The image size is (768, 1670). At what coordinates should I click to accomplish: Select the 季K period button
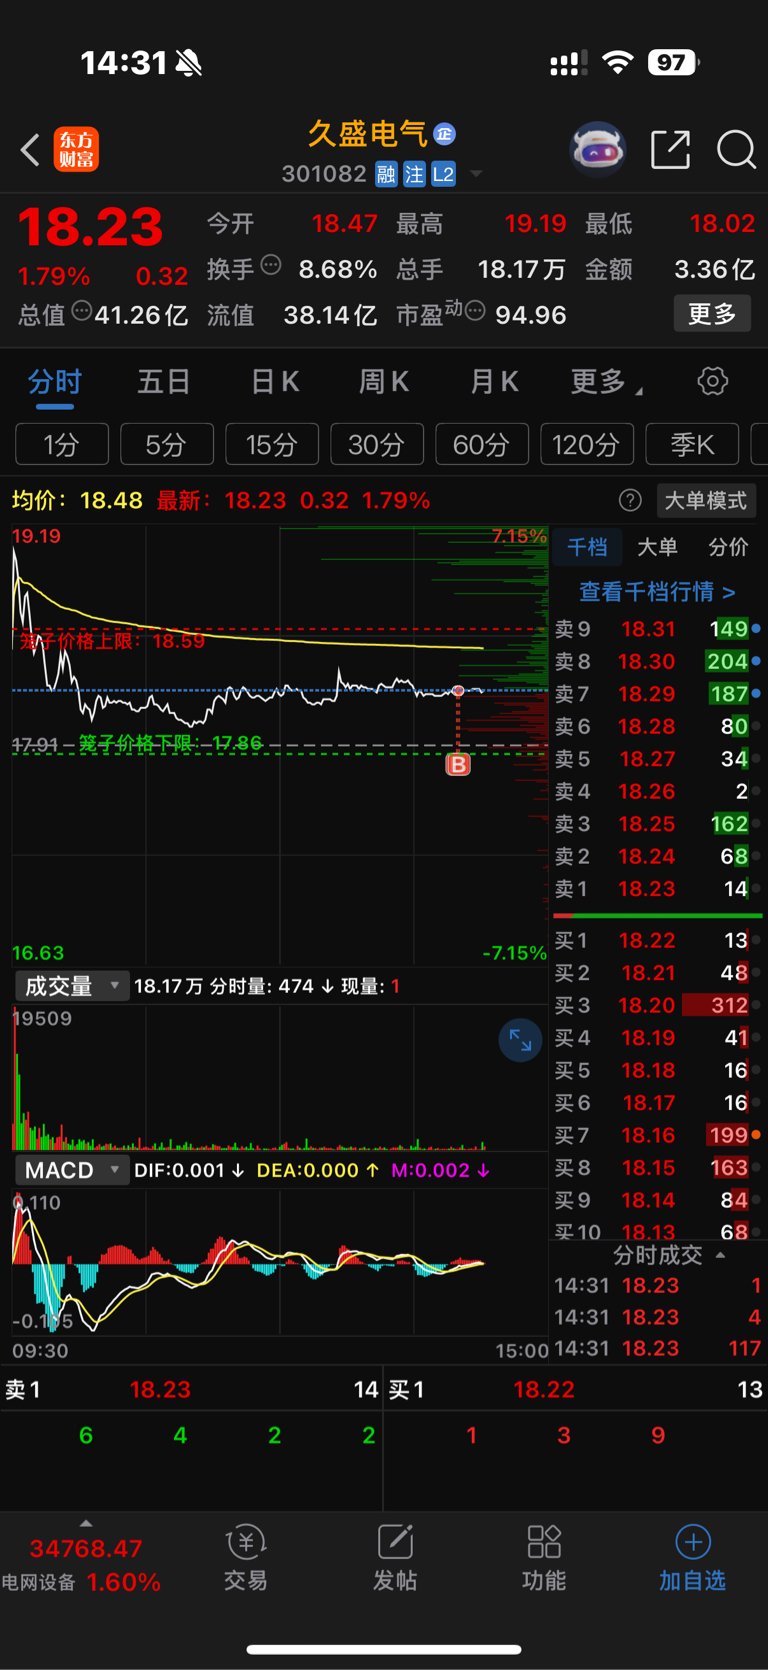click(x=692, y=444)
